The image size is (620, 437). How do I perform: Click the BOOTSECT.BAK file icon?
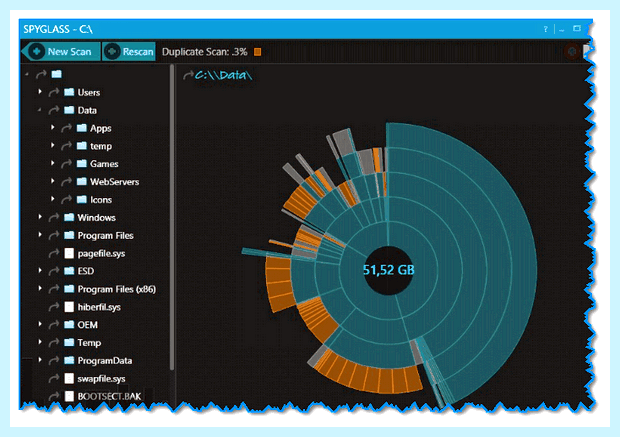click(x=69, y=396)
